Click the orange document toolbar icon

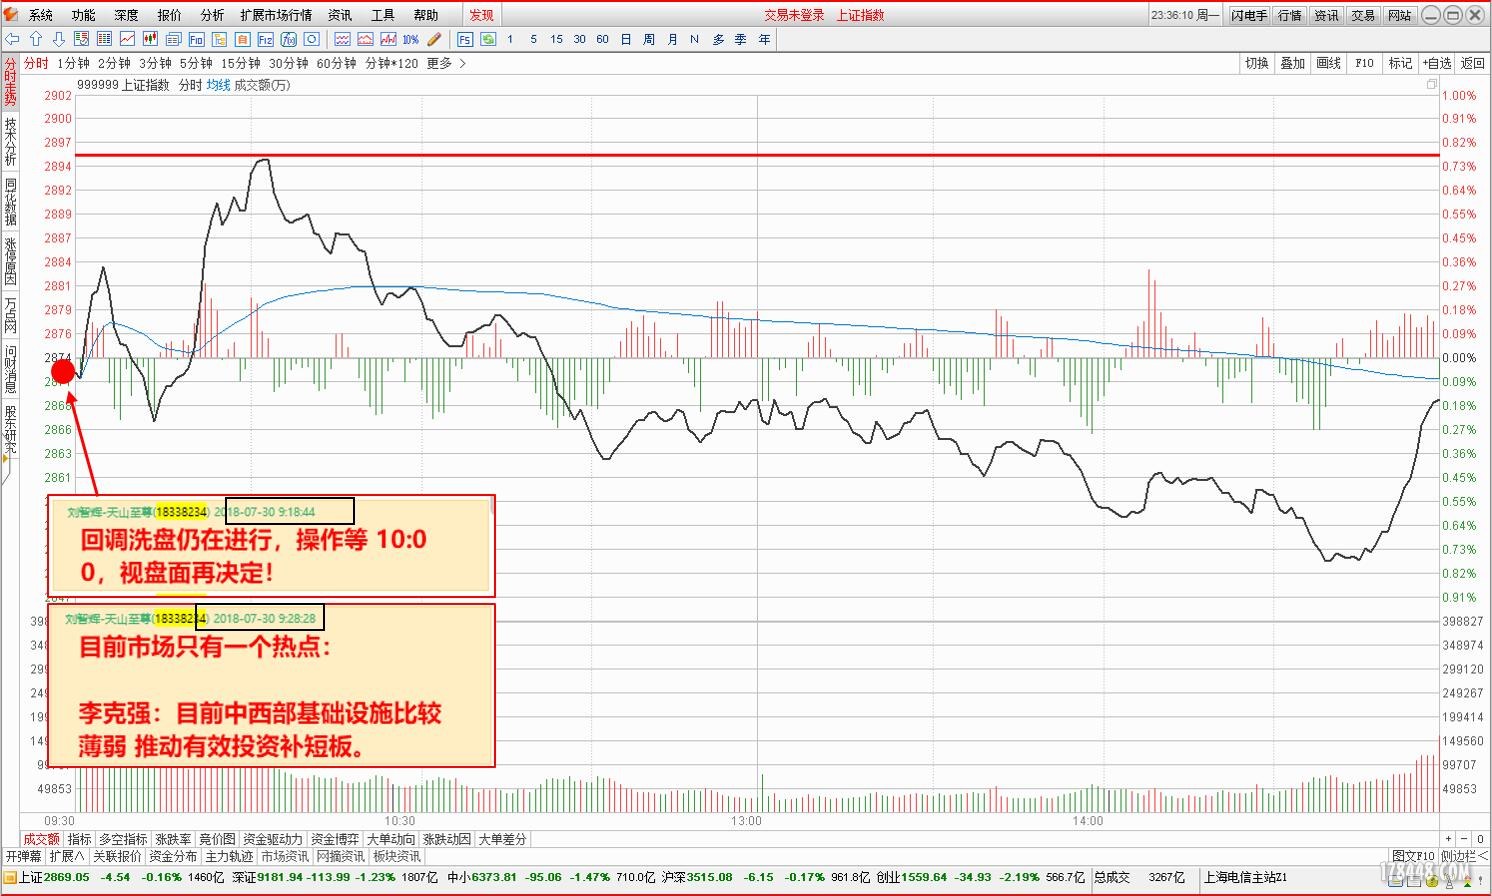tap(242, 39)
